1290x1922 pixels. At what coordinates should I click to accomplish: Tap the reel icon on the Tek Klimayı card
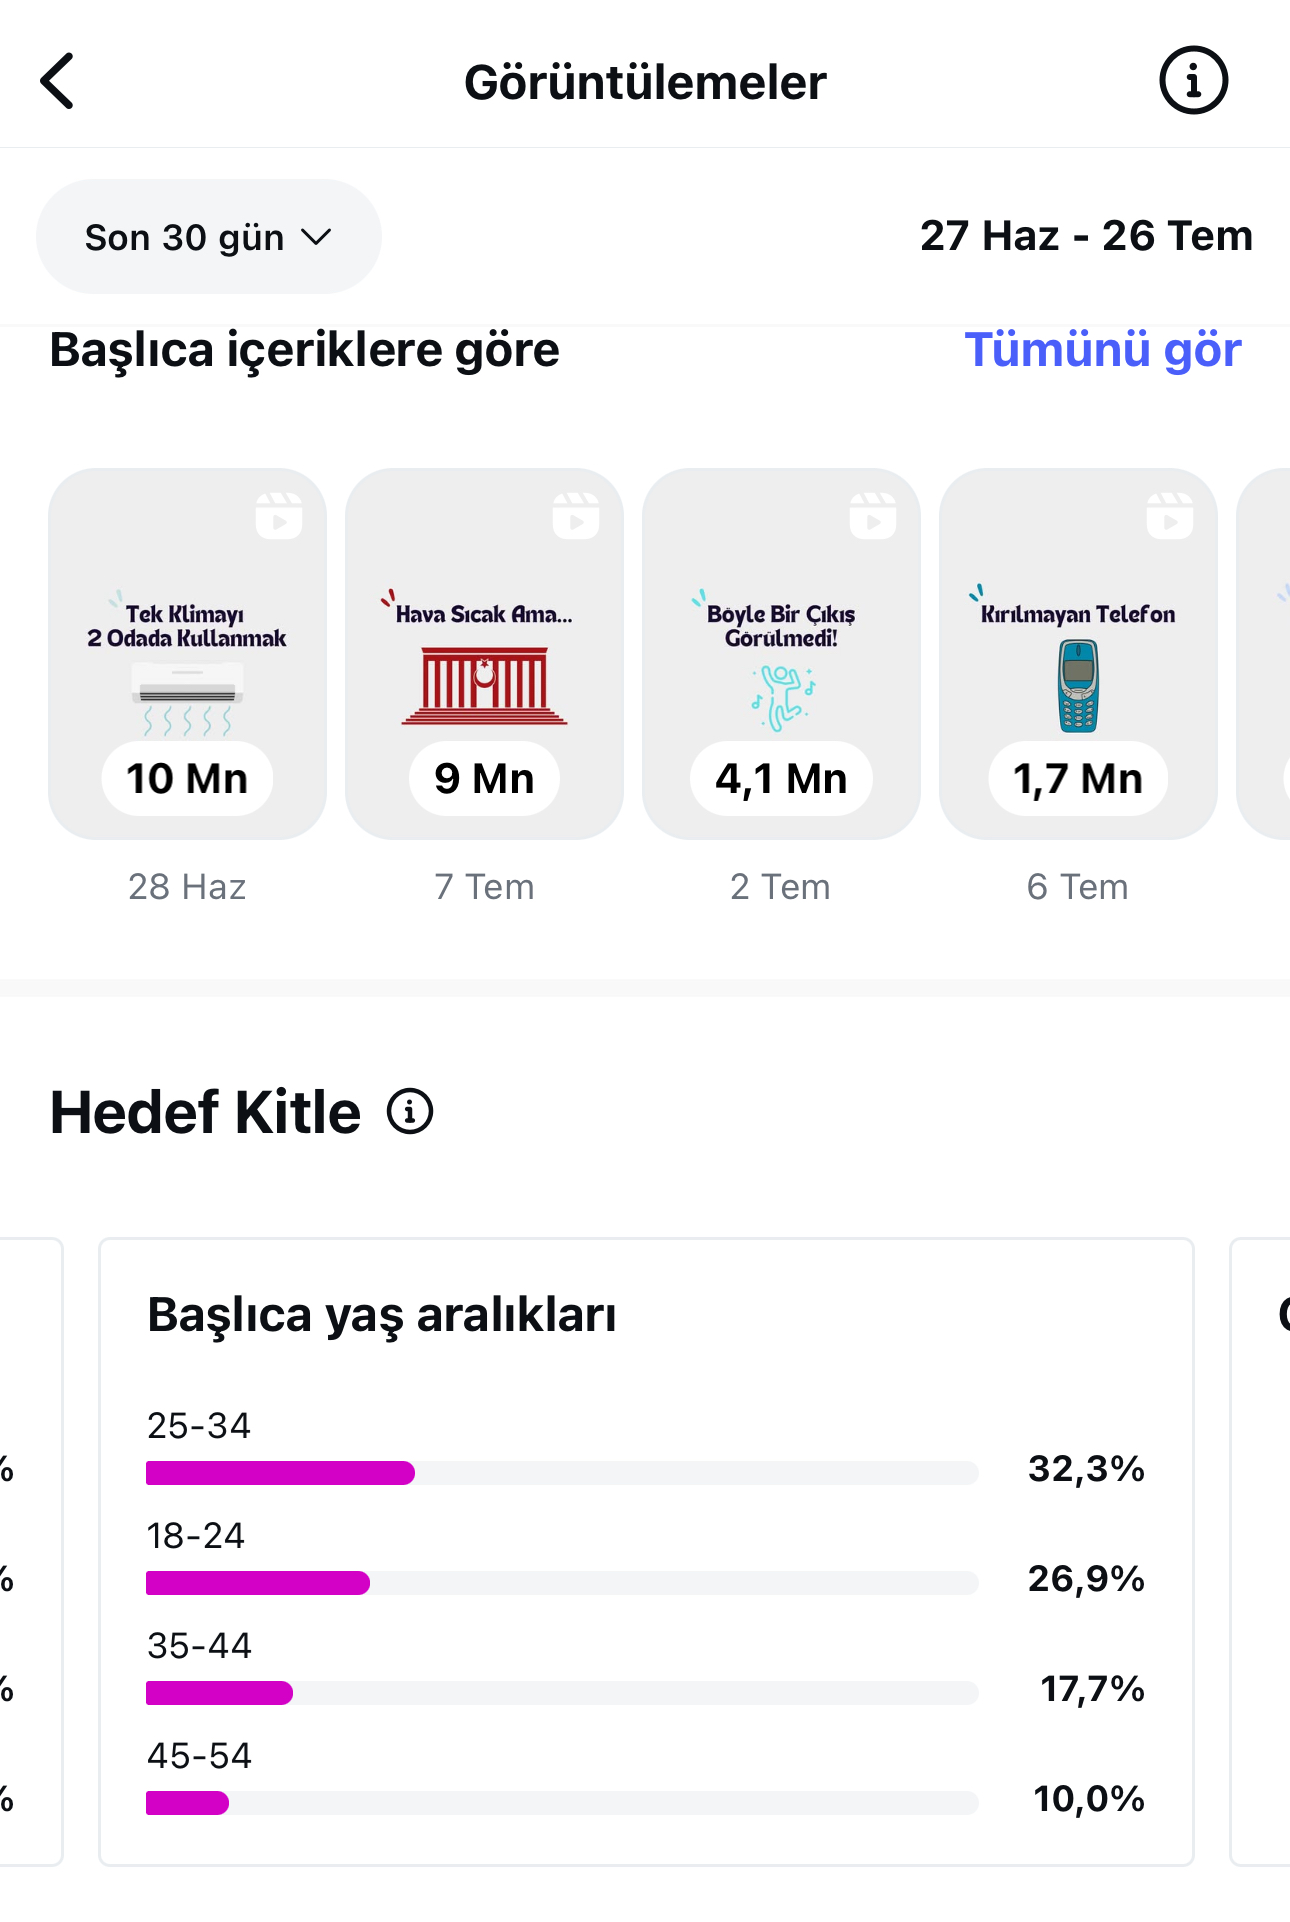coord(279,516)
